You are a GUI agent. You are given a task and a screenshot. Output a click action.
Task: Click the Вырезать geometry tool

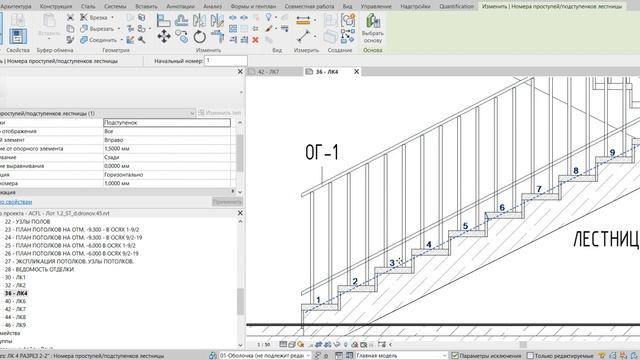97,29
